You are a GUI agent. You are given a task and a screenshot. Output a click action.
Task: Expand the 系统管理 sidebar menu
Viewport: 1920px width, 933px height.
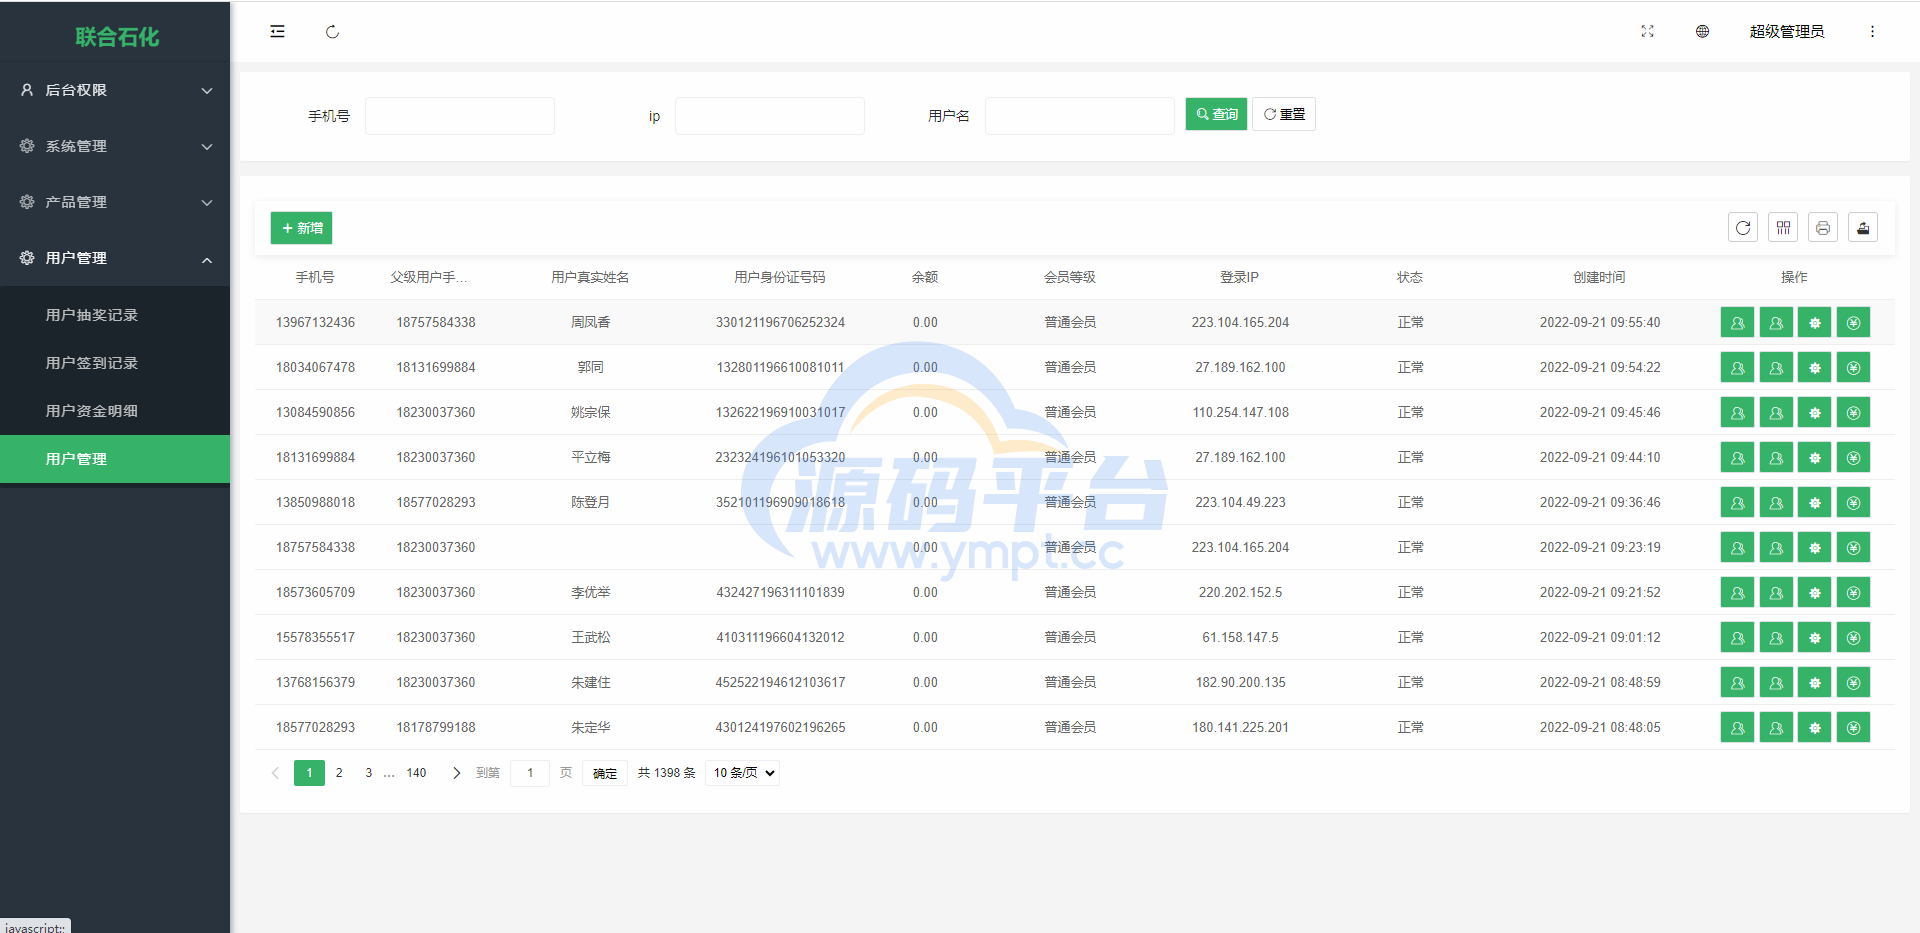(x=115, y=146)
